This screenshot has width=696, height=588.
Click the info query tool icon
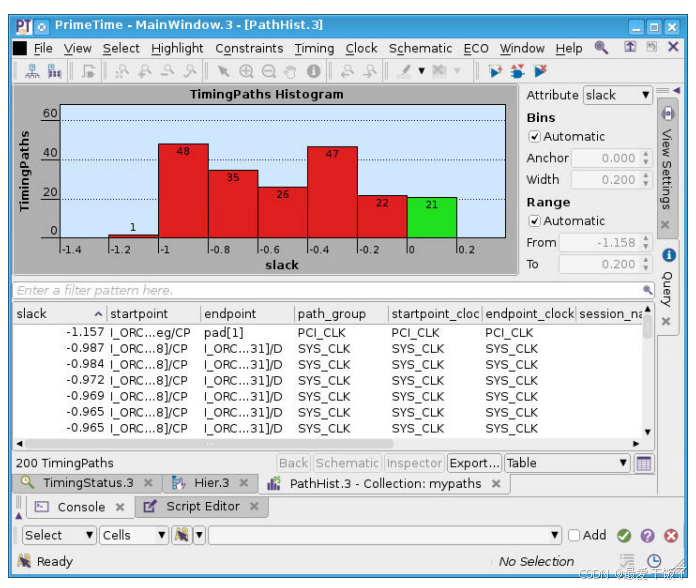313,71
